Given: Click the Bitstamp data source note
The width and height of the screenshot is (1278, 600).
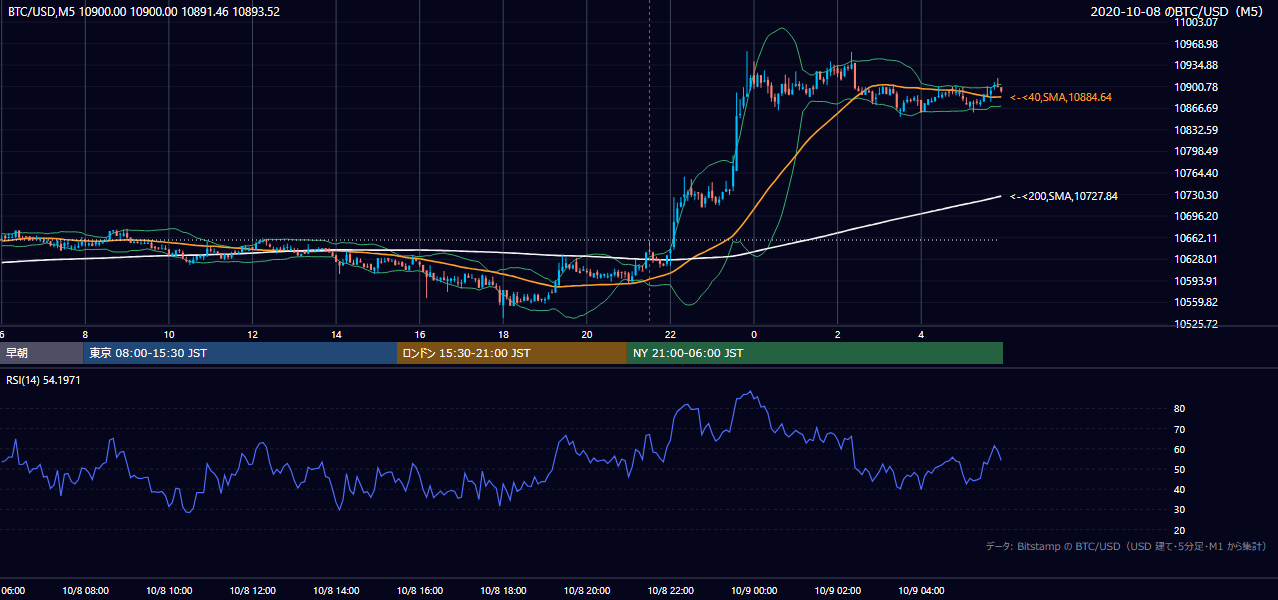Looking at the screenshot, I should [x=1127, y=546].
